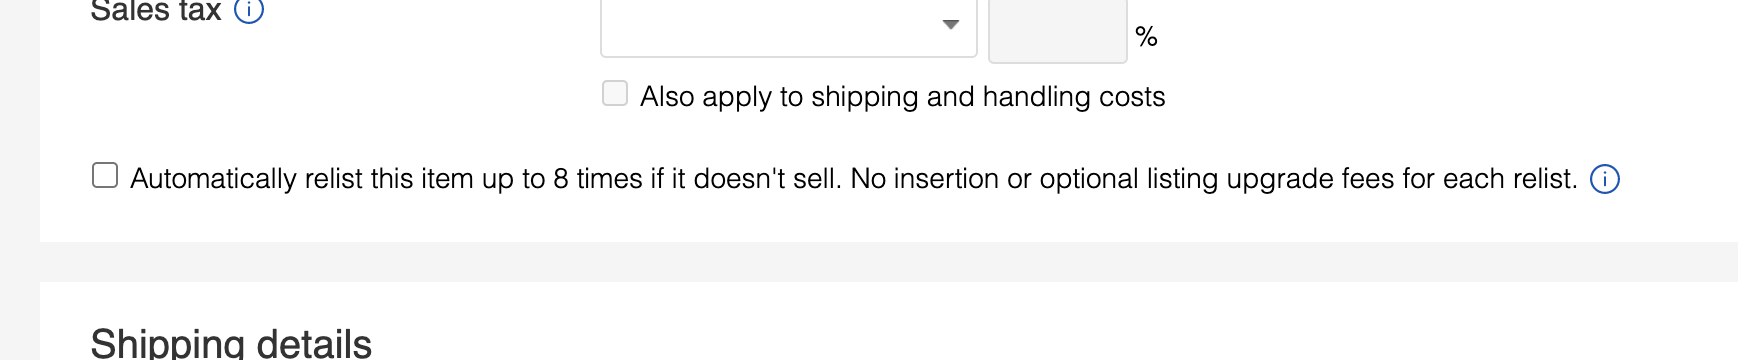Click info icon beside relist fees text
Viewport: 1738px width, 360px height.
coord(1605,179)
